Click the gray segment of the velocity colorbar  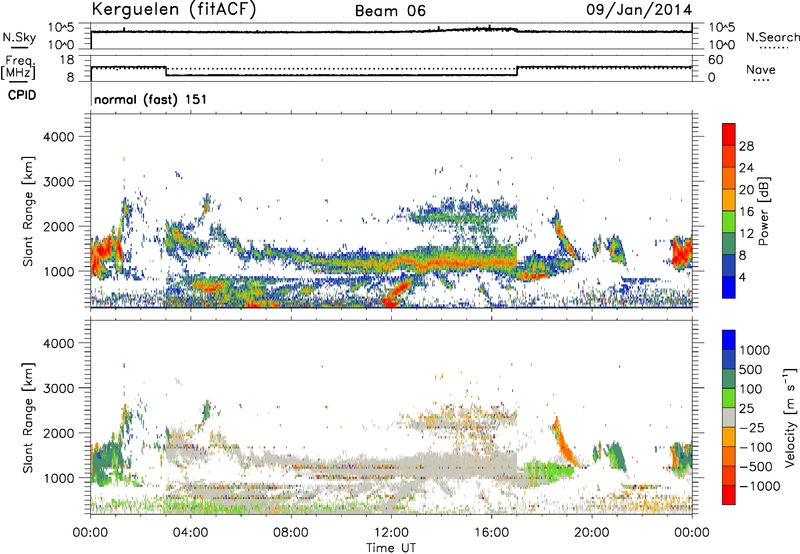coord(729,417)
